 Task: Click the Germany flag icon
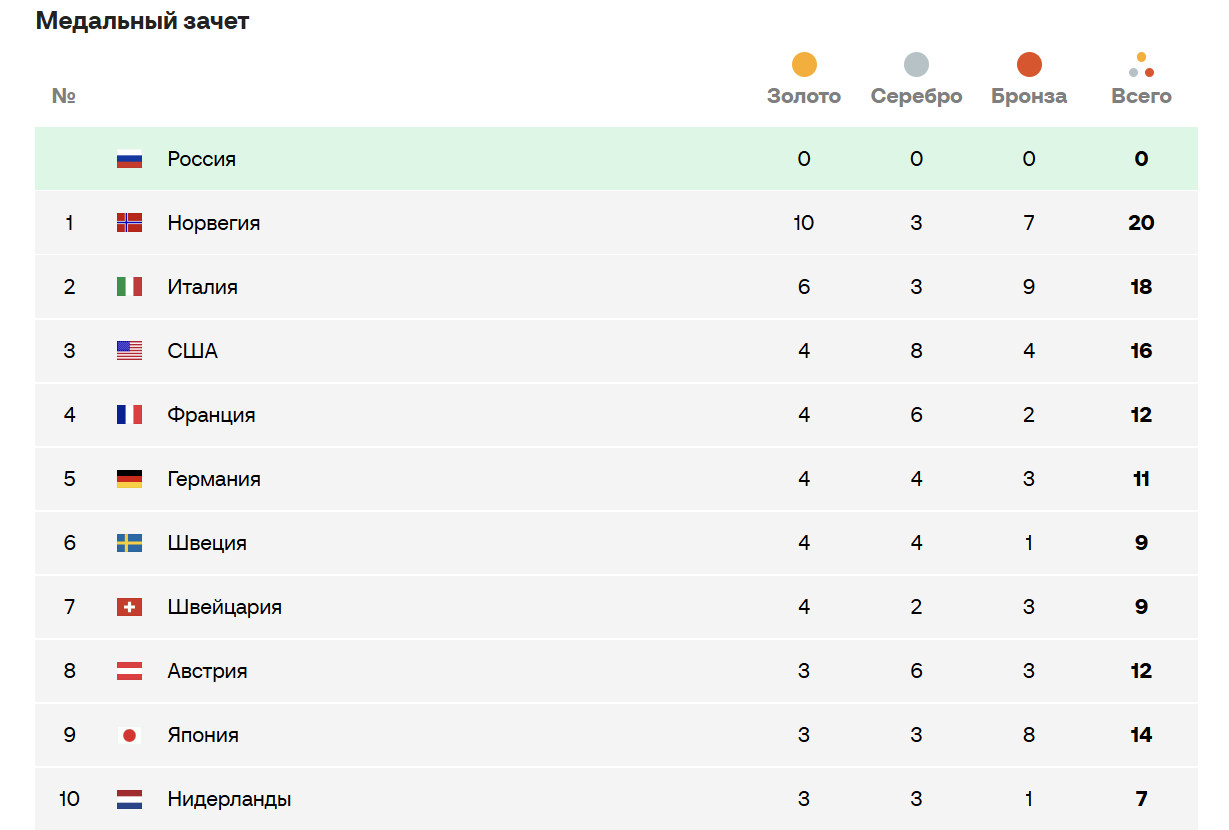(129, 479)
